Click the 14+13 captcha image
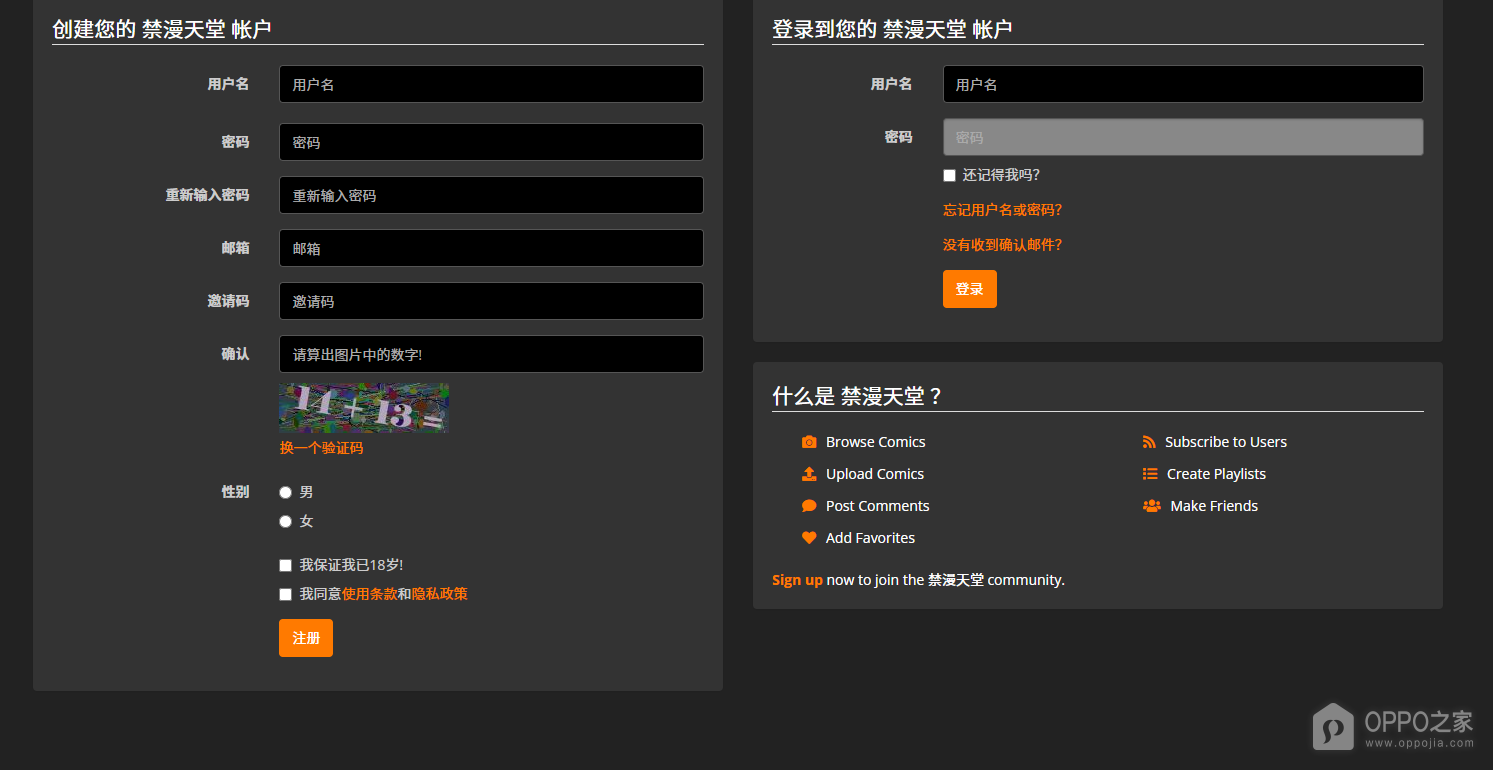The height and width of the screenshot is (770, 1493). [x=364, y=408]
